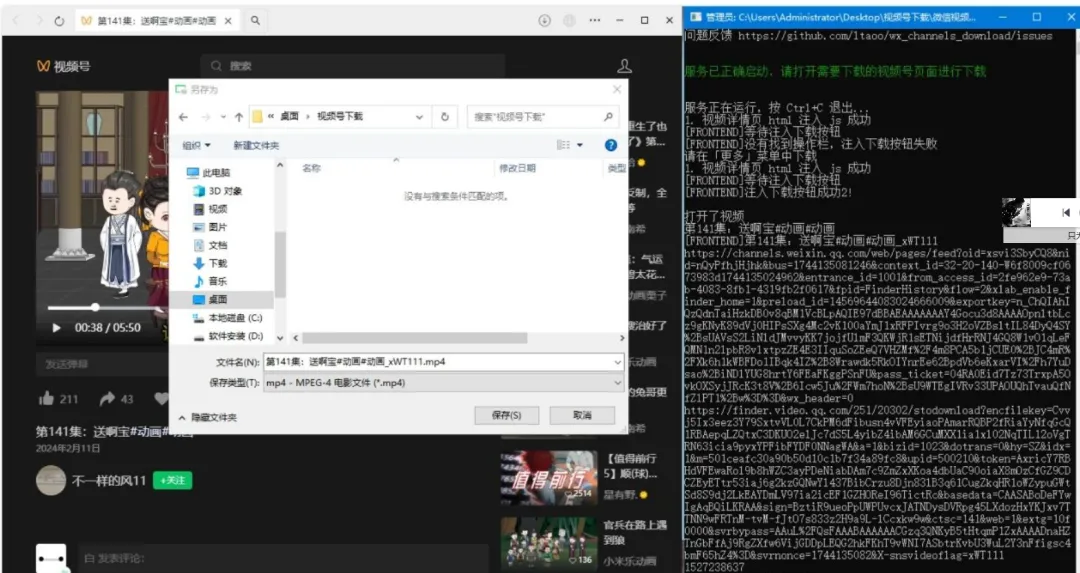Select 图片 folder in tree
1080x573 pixels.
[210, 227]
